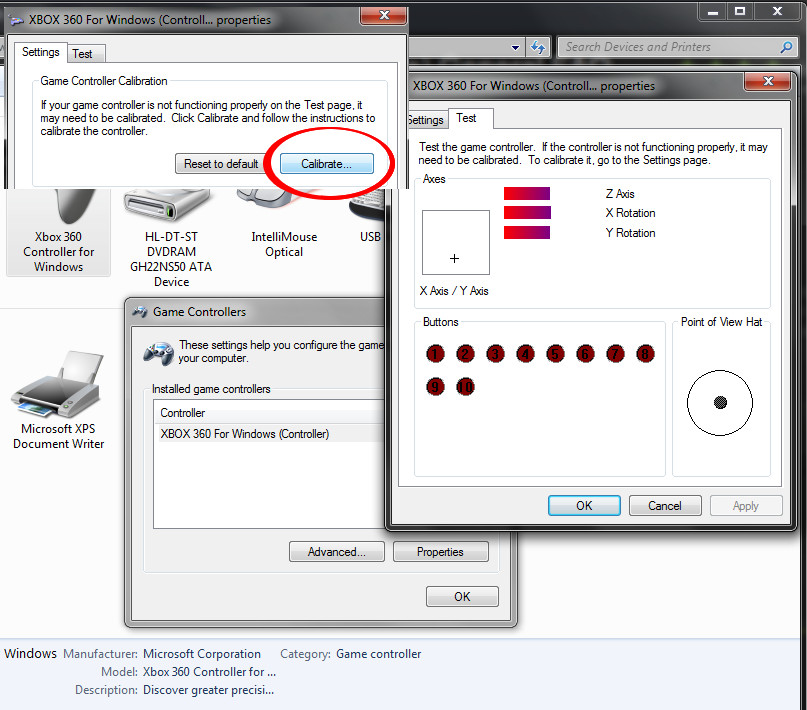The width and height of the screenshot is (807, 710).
Task: Click OK in Game Controllers window
Action: pyautogui.click(x=462, y=596)
